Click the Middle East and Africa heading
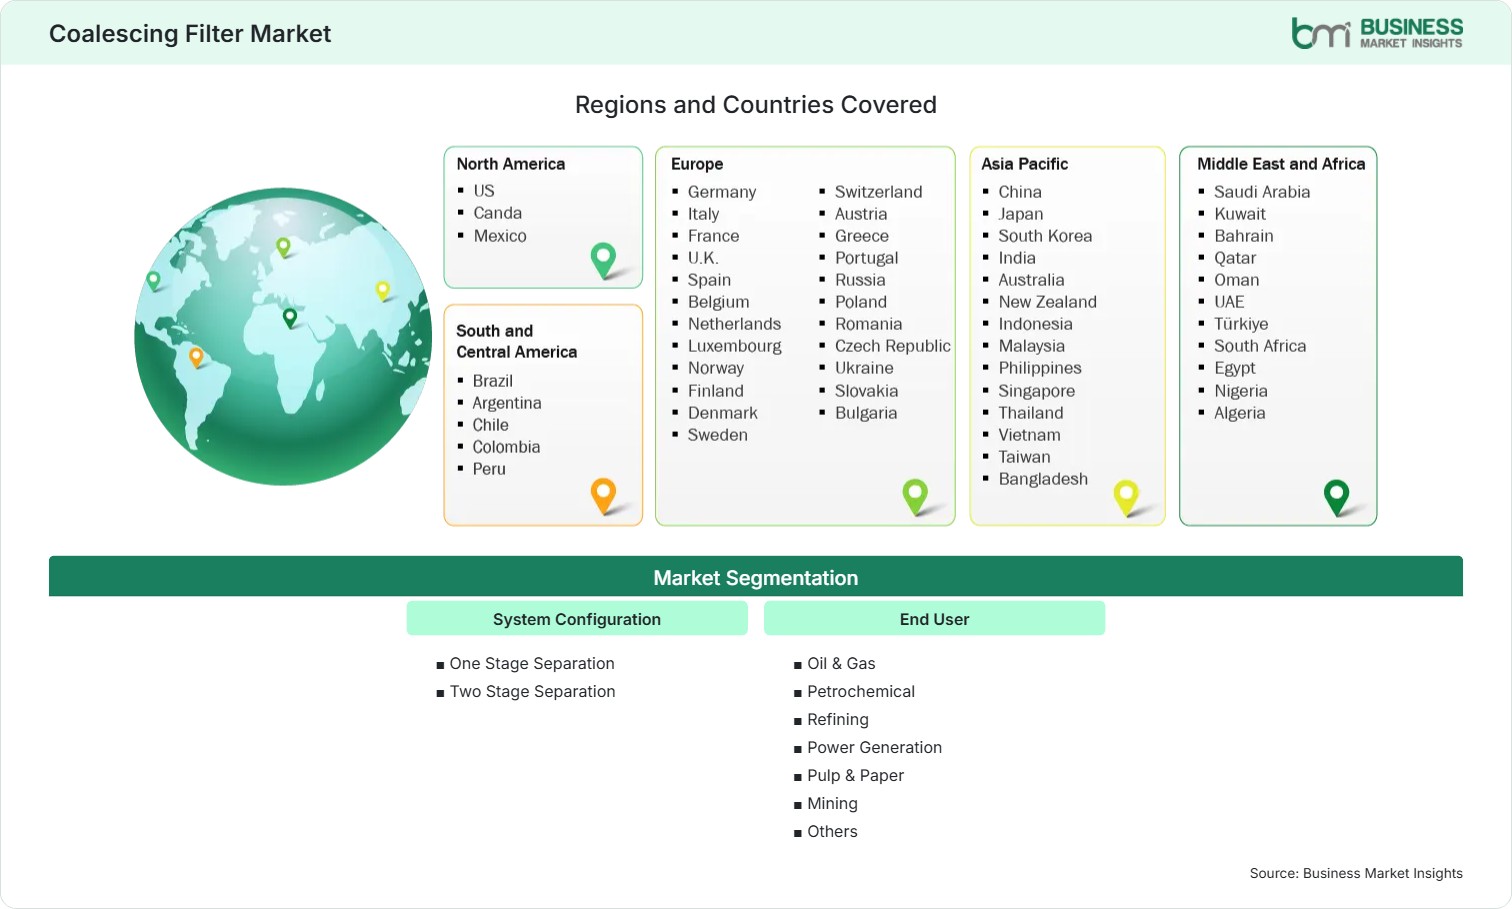 (1281, 164)
